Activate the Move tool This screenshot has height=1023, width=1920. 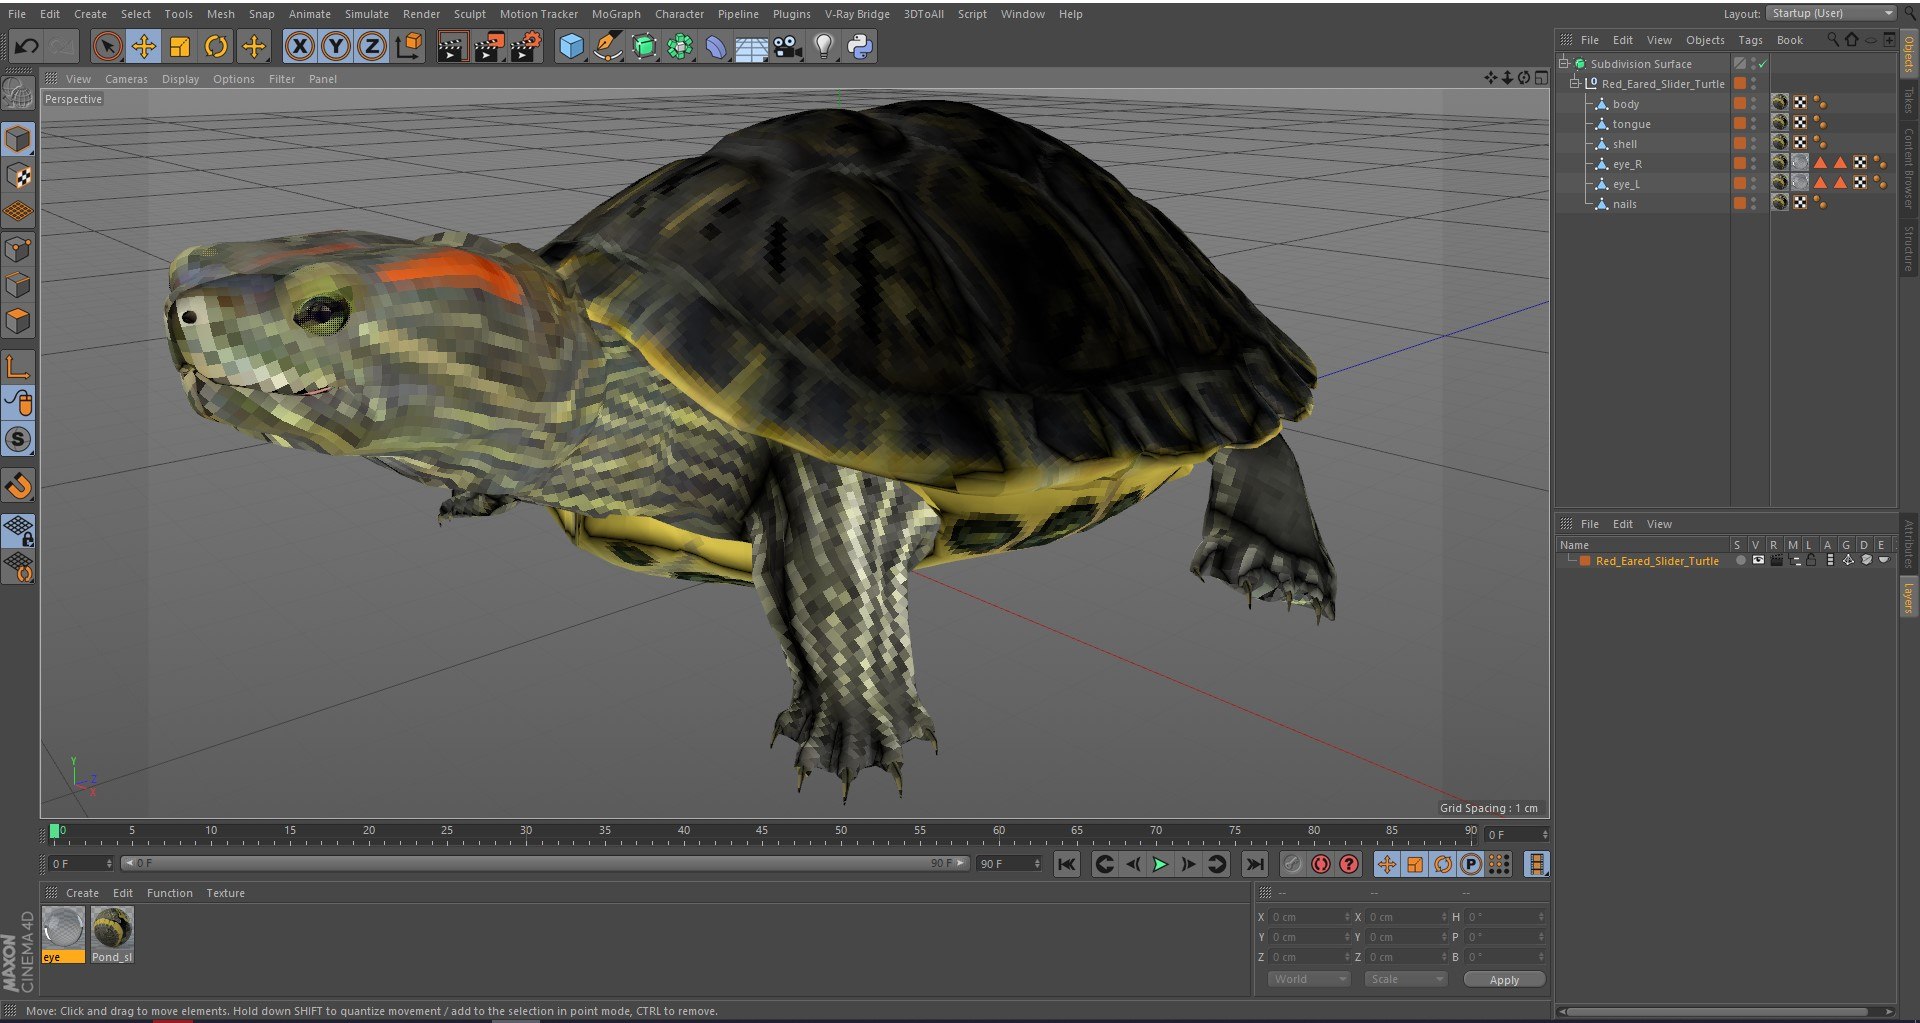(x=144, y=46)
